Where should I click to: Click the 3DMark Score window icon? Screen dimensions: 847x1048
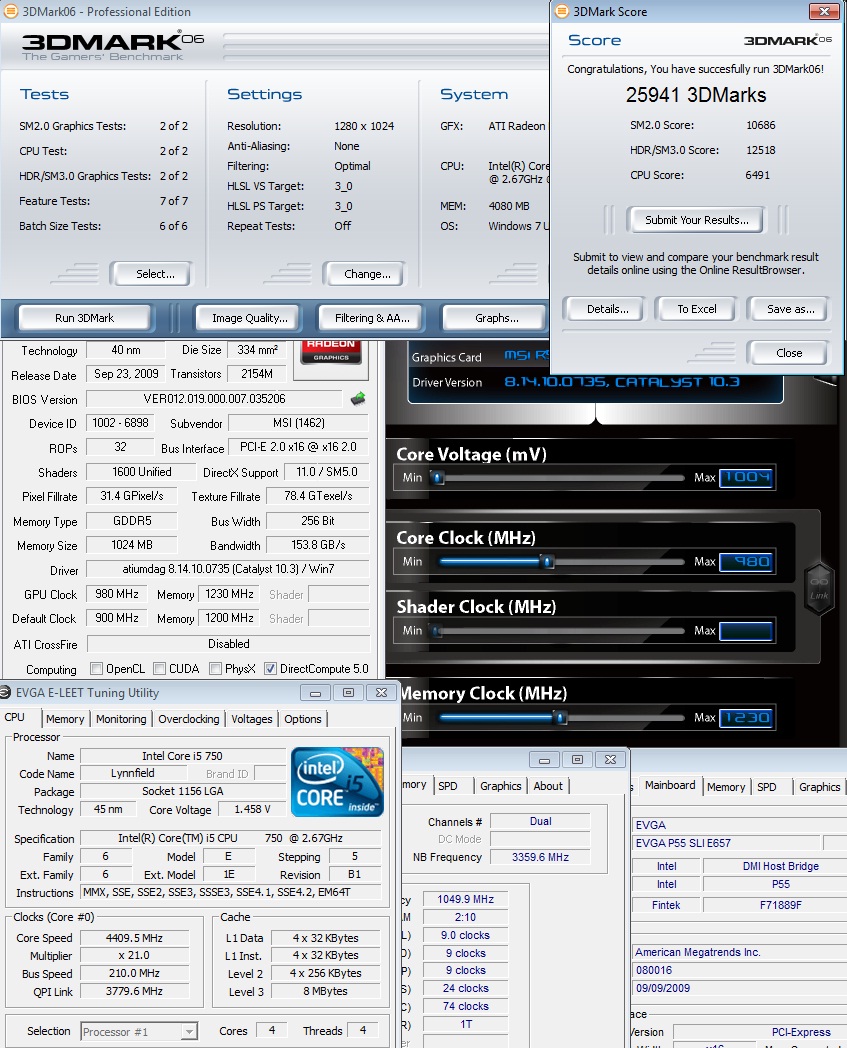point(562,11)
